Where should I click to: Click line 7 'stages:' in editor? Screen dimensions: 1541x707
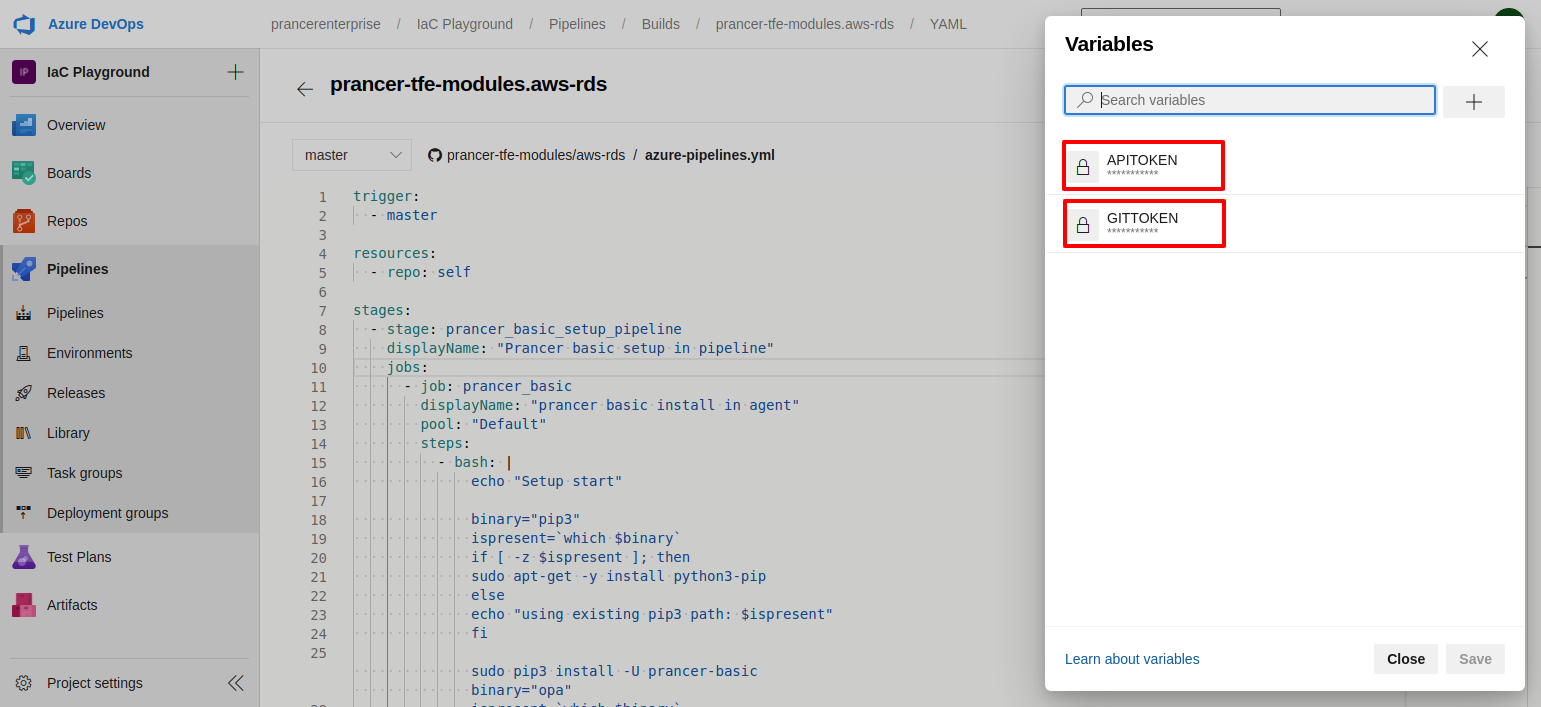point(382,311)
